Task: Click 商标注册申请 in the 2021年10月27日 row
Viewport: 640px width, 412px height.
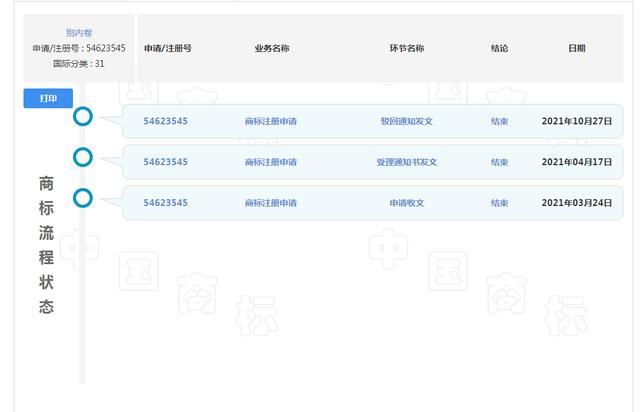Action: [270, 121]
